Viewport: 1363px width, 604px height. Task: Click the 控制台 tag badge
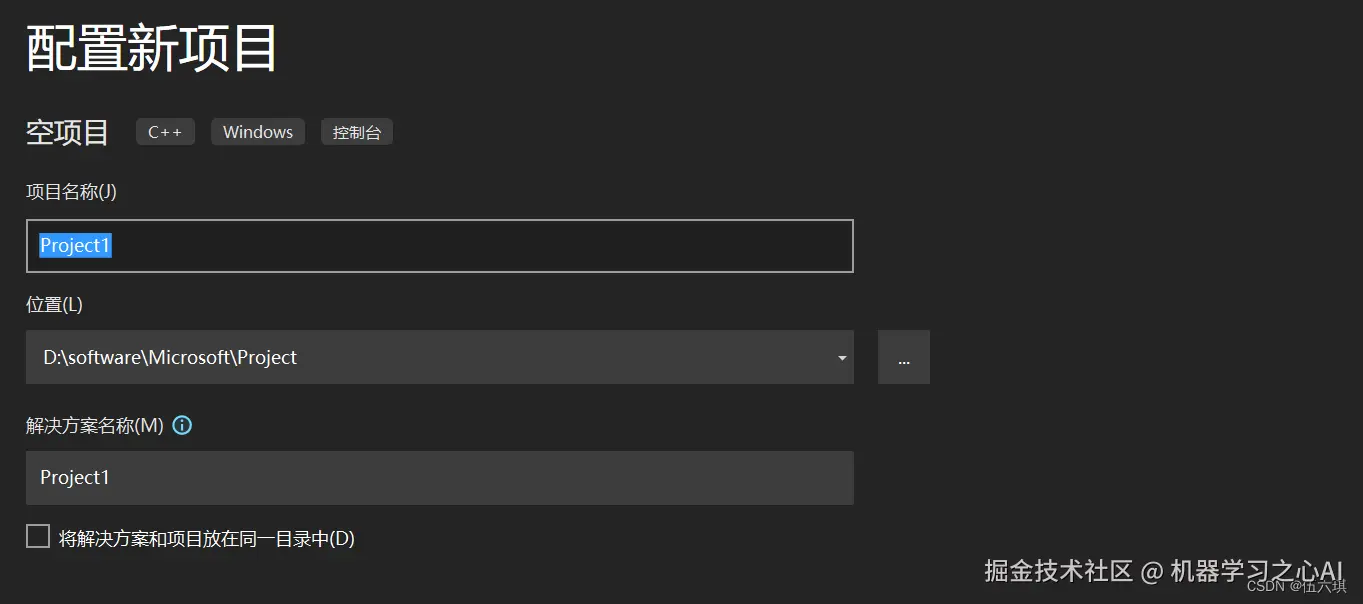coord(357,132)
